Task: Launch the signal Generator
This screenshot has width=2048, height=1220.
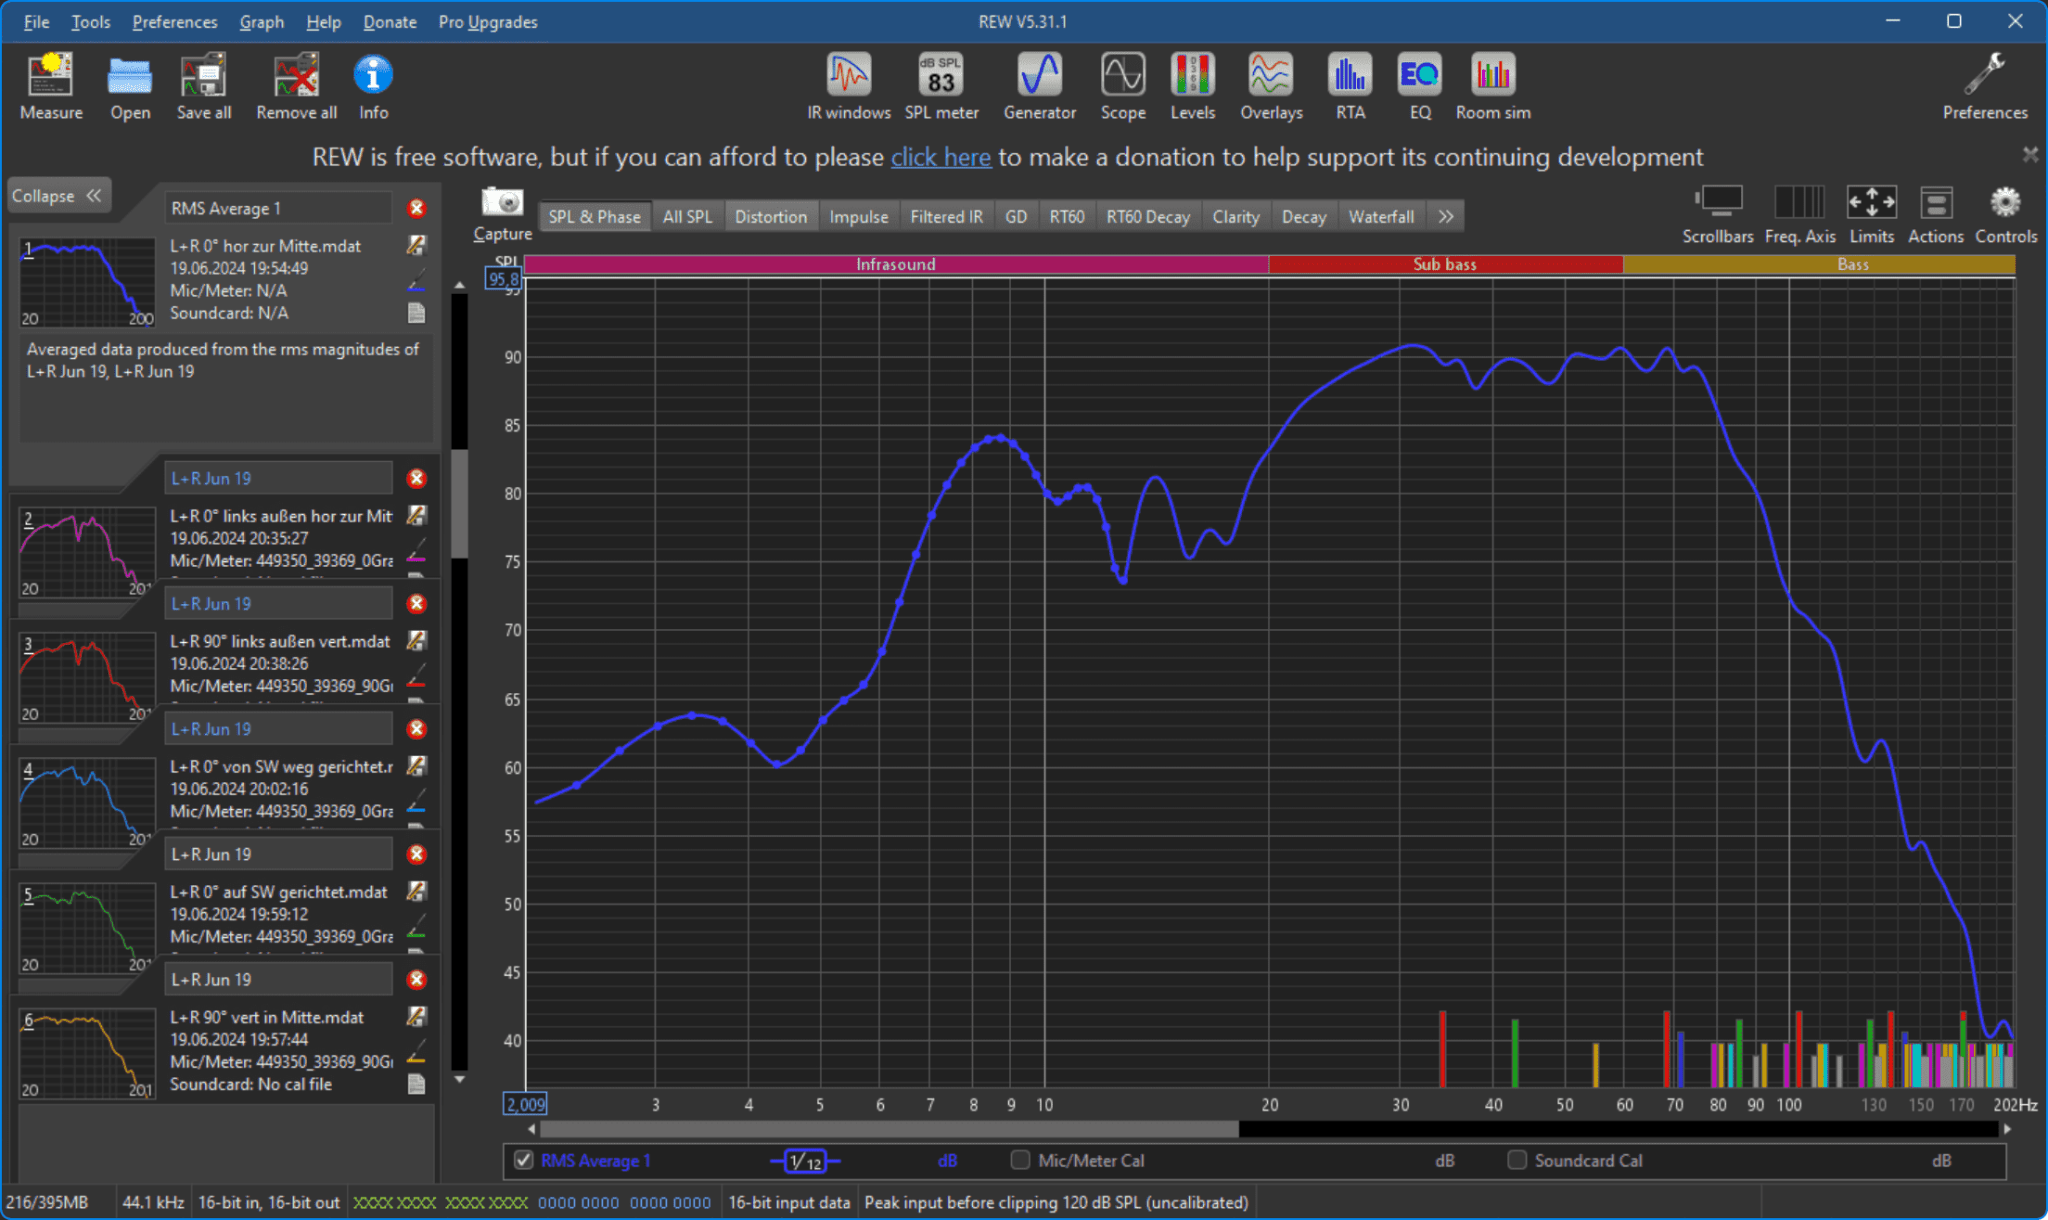Action: pyautogui.click(x=1039, y=86)
